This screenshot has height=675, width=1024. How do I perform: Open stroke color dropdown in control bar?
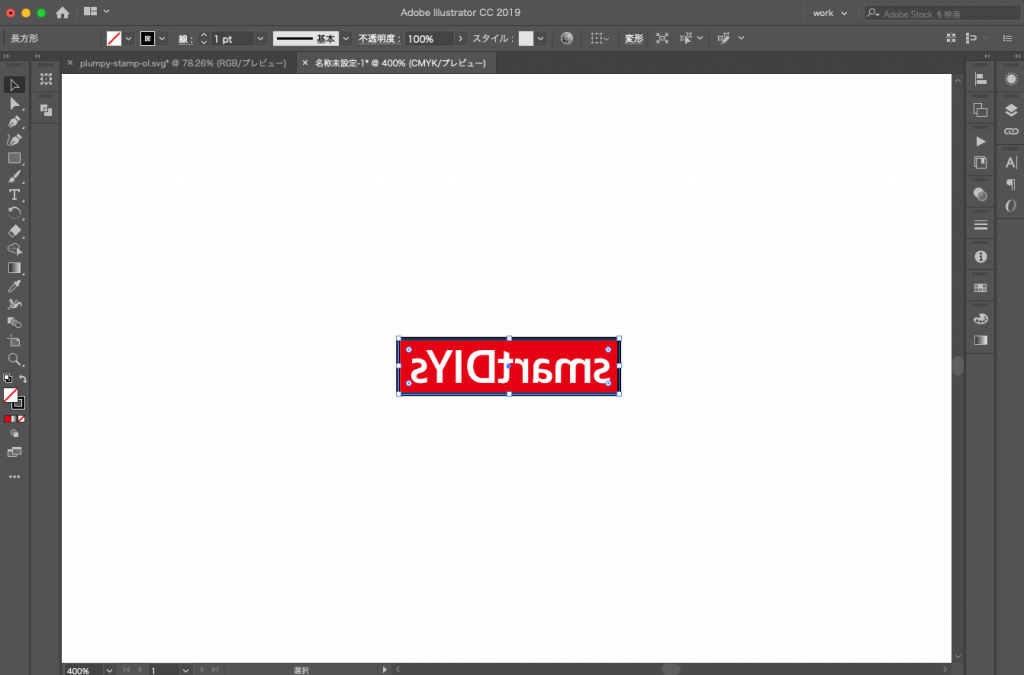pos(163,39)
